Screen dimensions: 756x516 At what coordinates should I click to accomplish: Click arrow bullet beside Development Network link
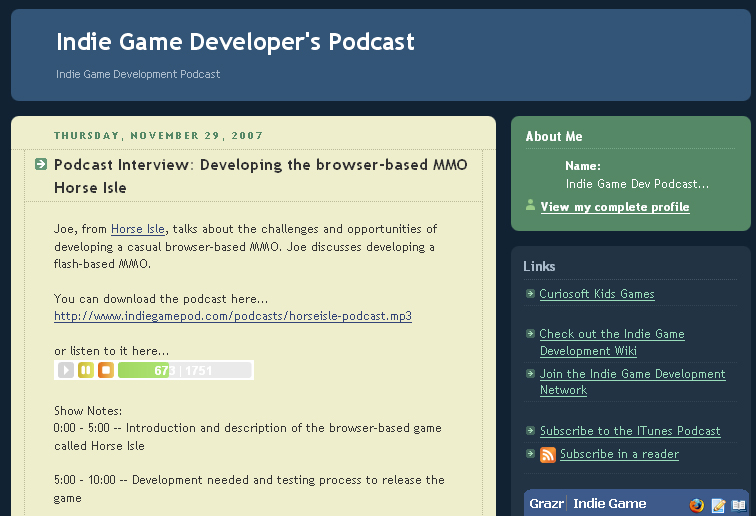[x=530, y=373]
